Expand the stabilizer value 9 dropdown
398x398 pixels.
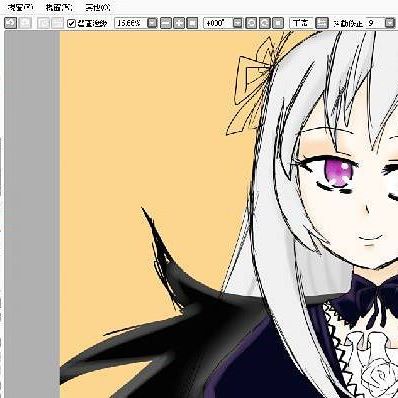coord(390,23)
